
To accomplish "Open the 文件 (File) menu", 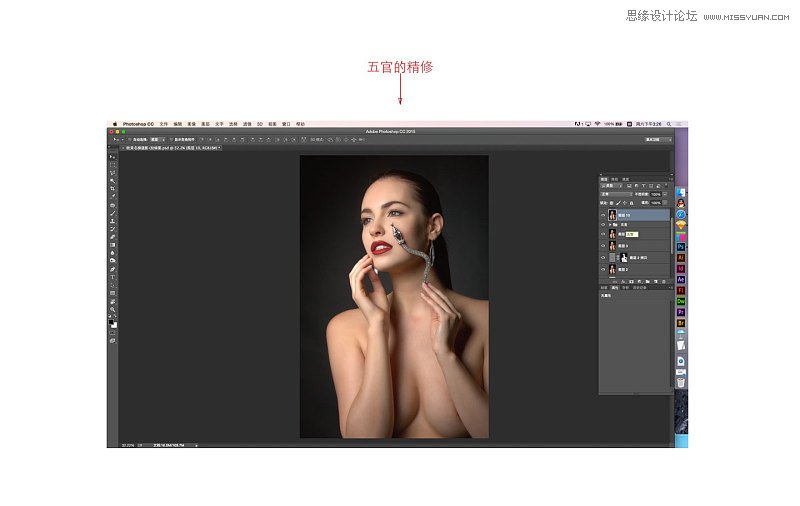I will 164,124.
